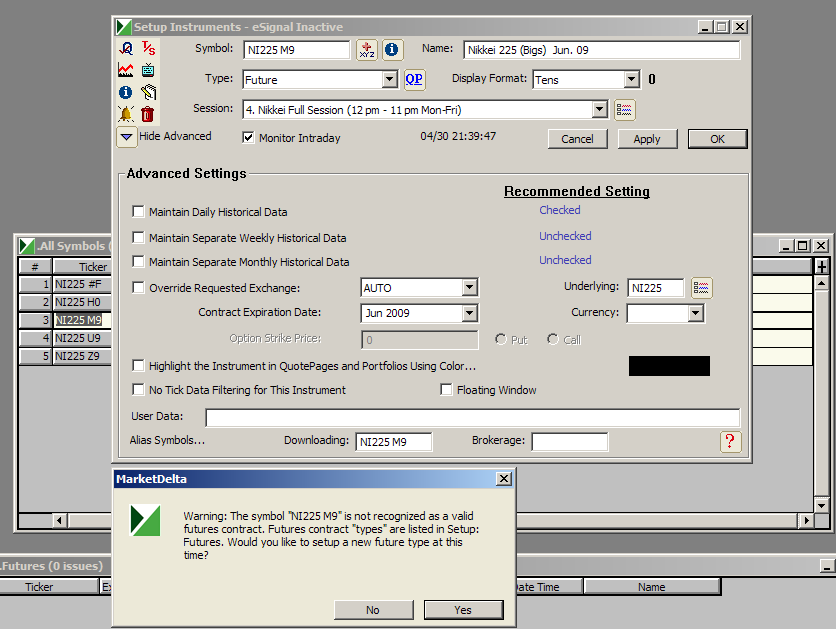The width and height of the screenshot is (836, 629).
Task: Click Ticker column header in All Symbols
Action: pos(82,267)
